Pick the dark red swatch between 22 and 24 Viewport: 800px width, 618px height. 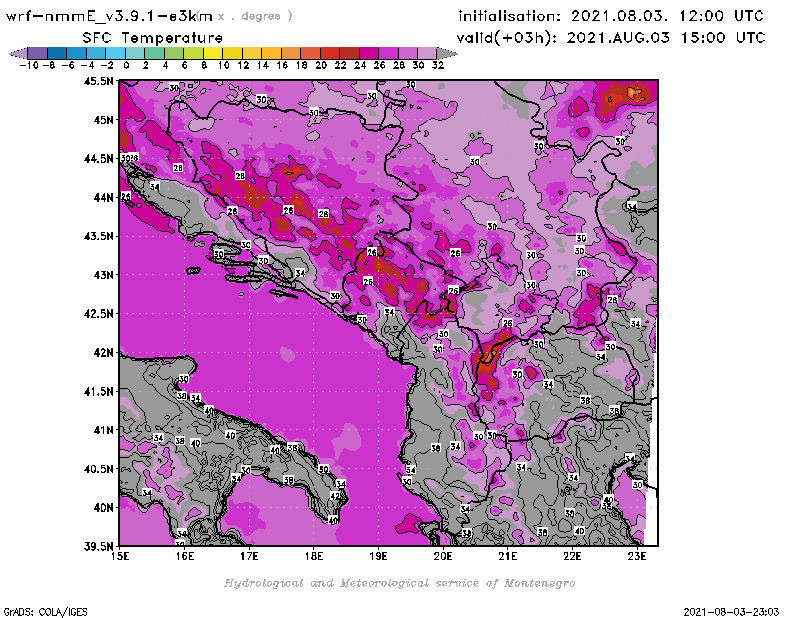(349, 54)
